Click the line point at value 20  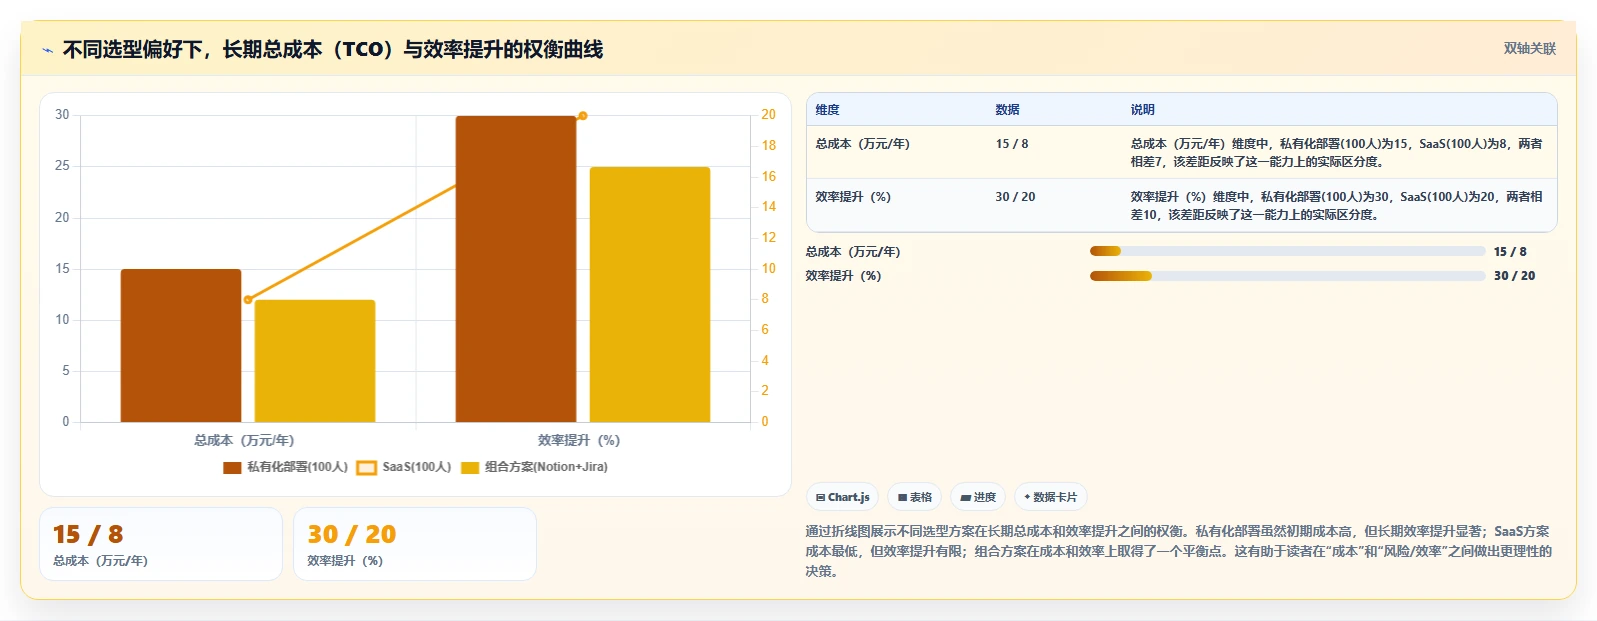tap(583, 116)
